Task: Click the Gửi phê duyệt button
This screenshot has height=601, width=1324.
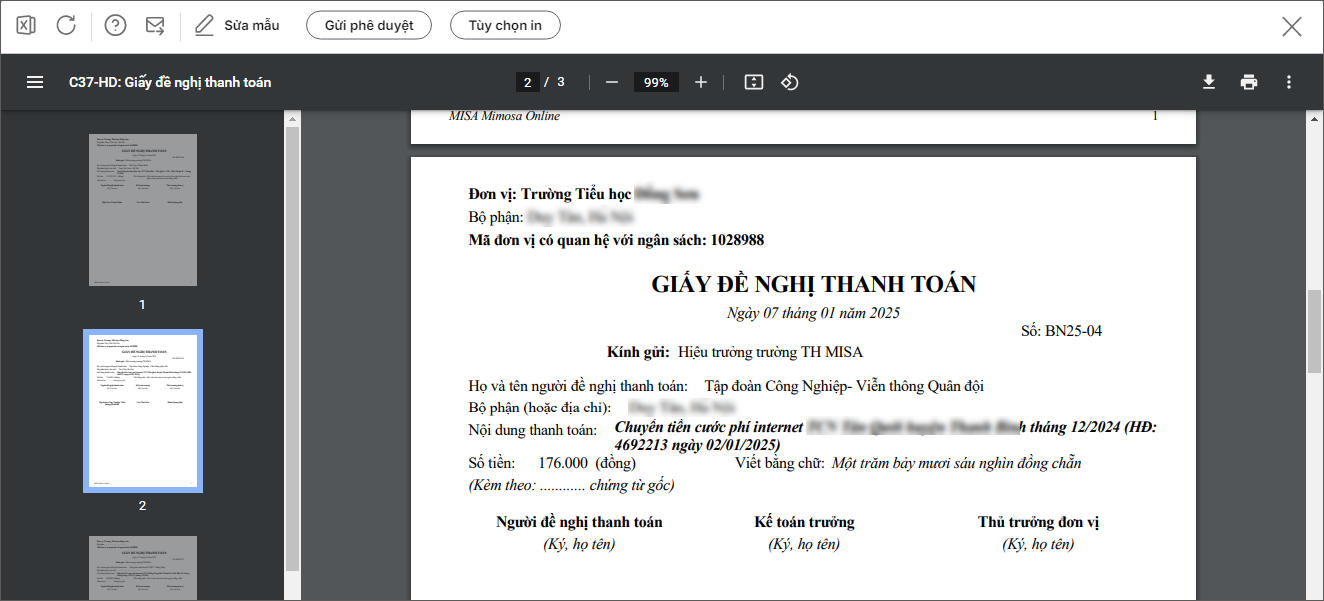Action: click(x=369, y=25)
